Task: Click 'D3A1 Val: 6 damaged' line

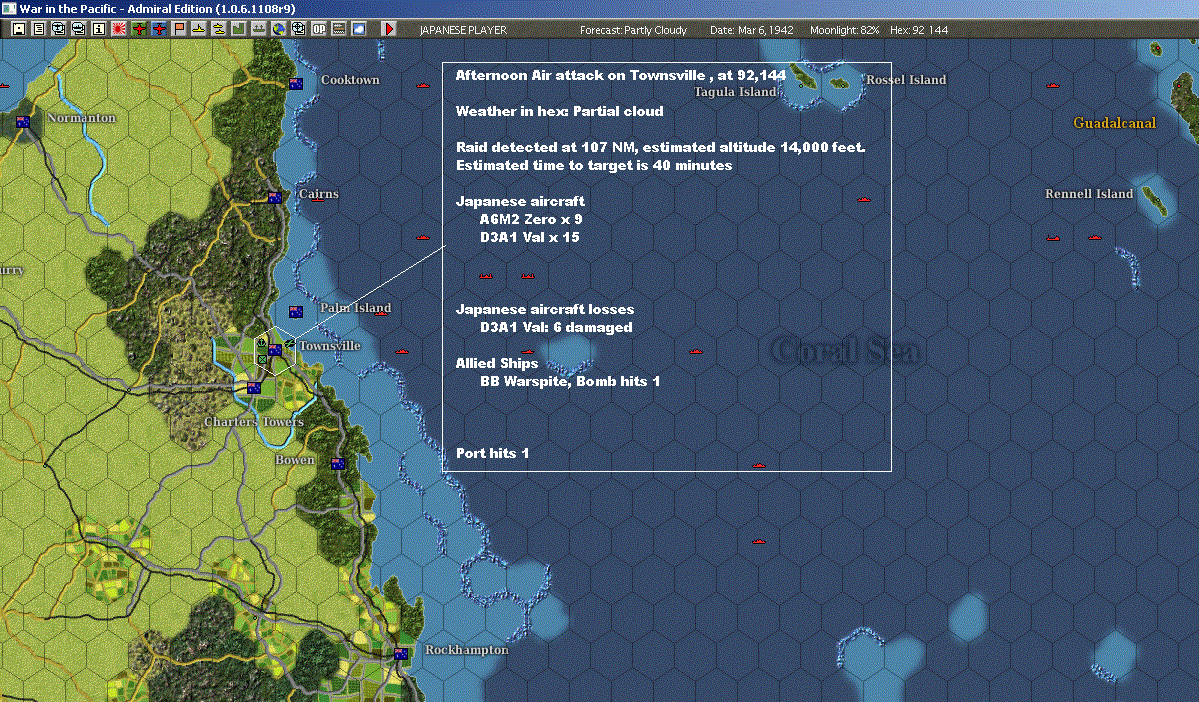Action: (x=556, y=327)
